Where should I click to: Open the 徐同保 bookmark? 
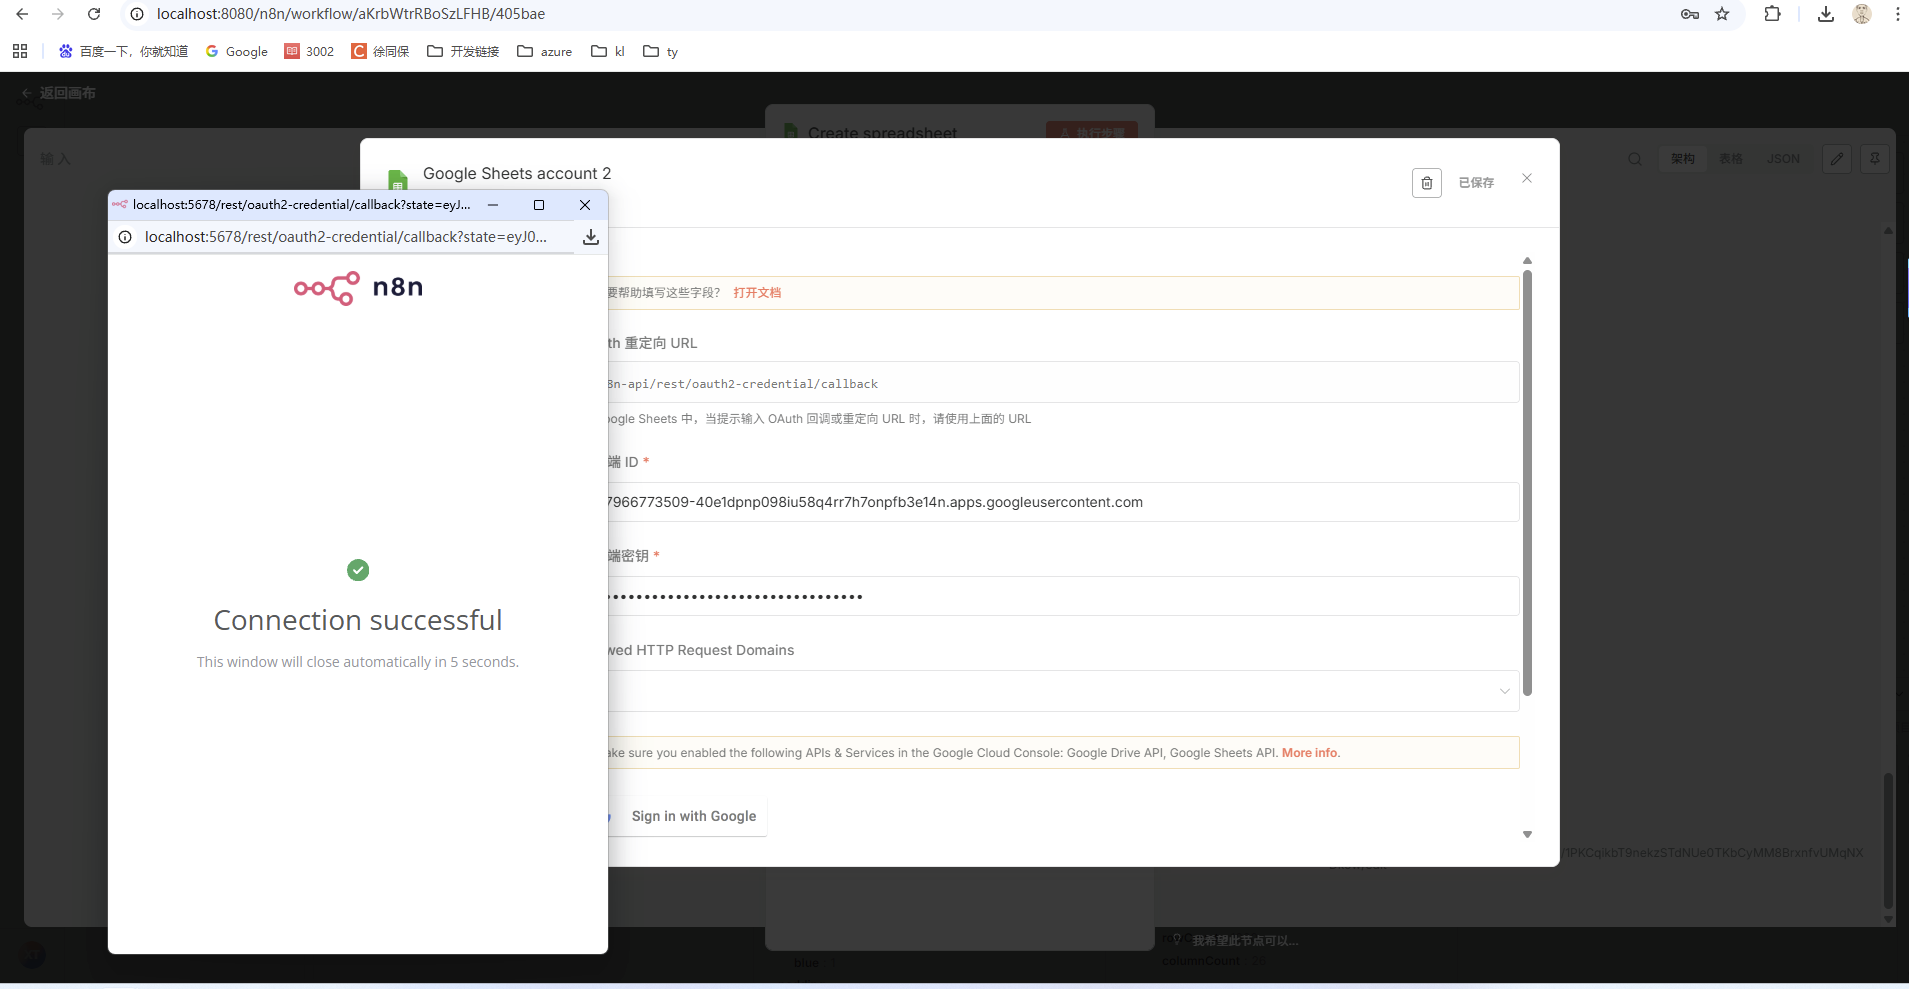pos(381,51)
